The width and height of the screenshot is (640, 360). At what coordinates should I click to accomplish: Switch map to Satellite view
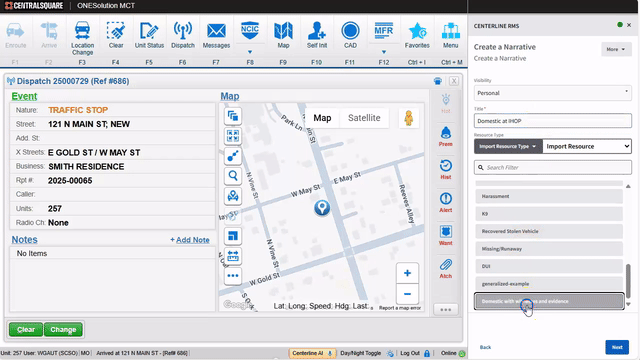[364, 118]
